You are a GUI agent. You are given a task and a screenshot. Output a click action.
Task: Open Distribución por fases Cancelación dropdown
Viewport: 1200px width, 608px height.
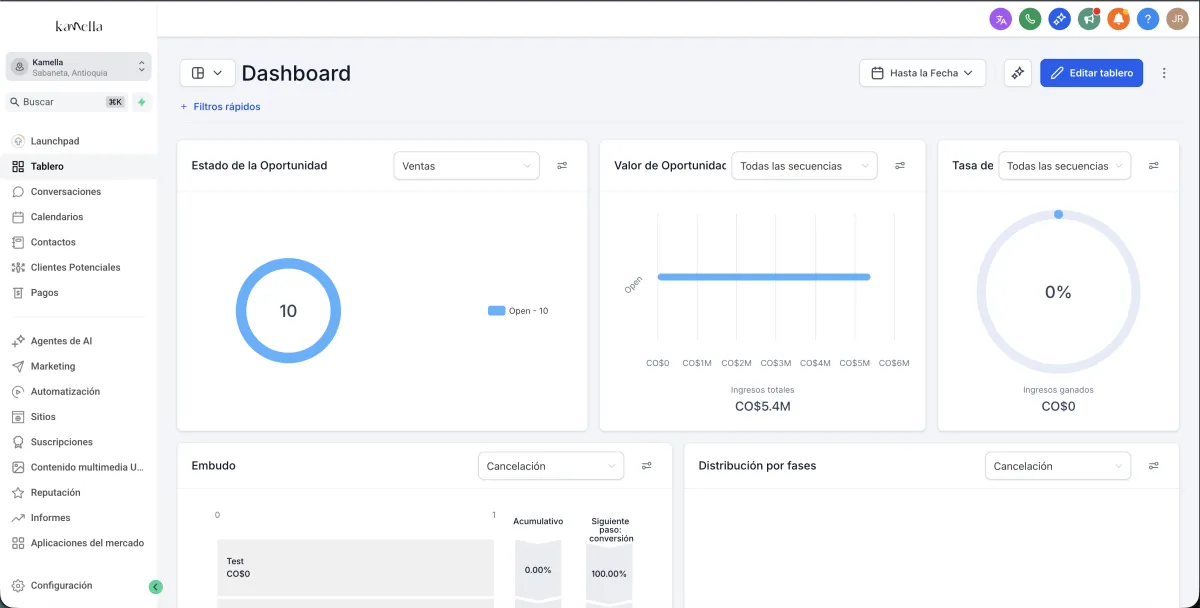tap(1058, 466)
